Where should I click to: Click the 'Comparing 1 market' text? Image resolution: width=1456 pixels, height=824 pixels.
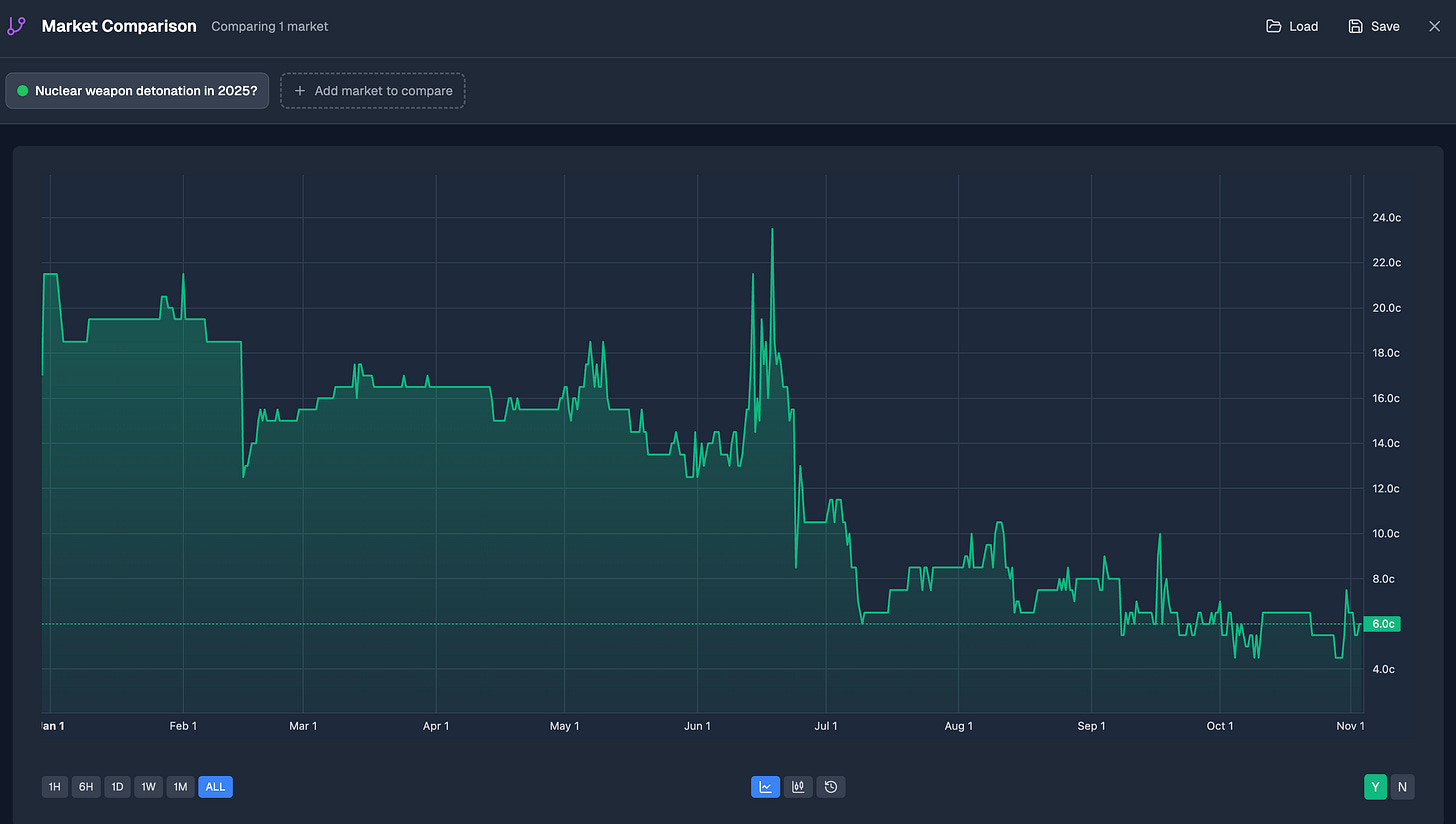point(270,26)
